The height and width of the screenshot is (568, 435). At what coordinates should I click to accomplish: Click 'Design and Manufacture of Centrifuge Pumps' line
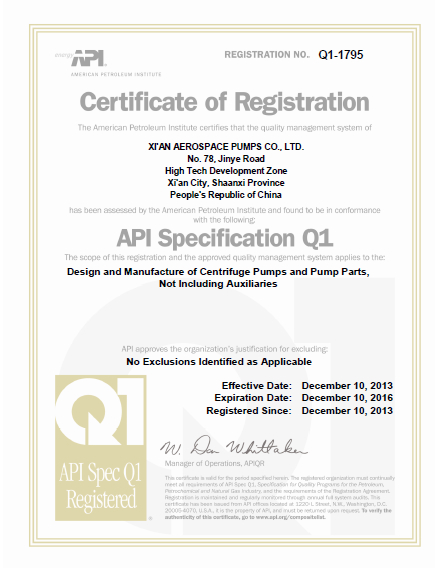(x=218, y=272)
